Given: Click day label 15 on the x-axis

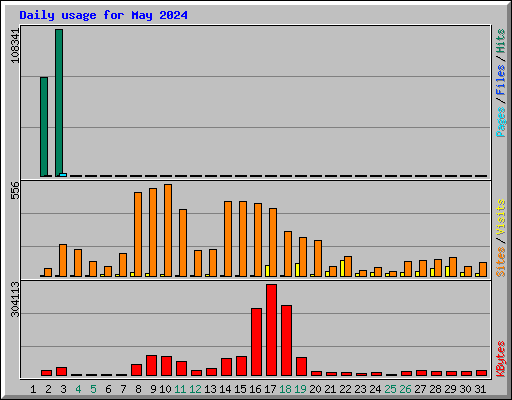Looking at the screenshot, I should pyautogui.click(x=240, y=389).
